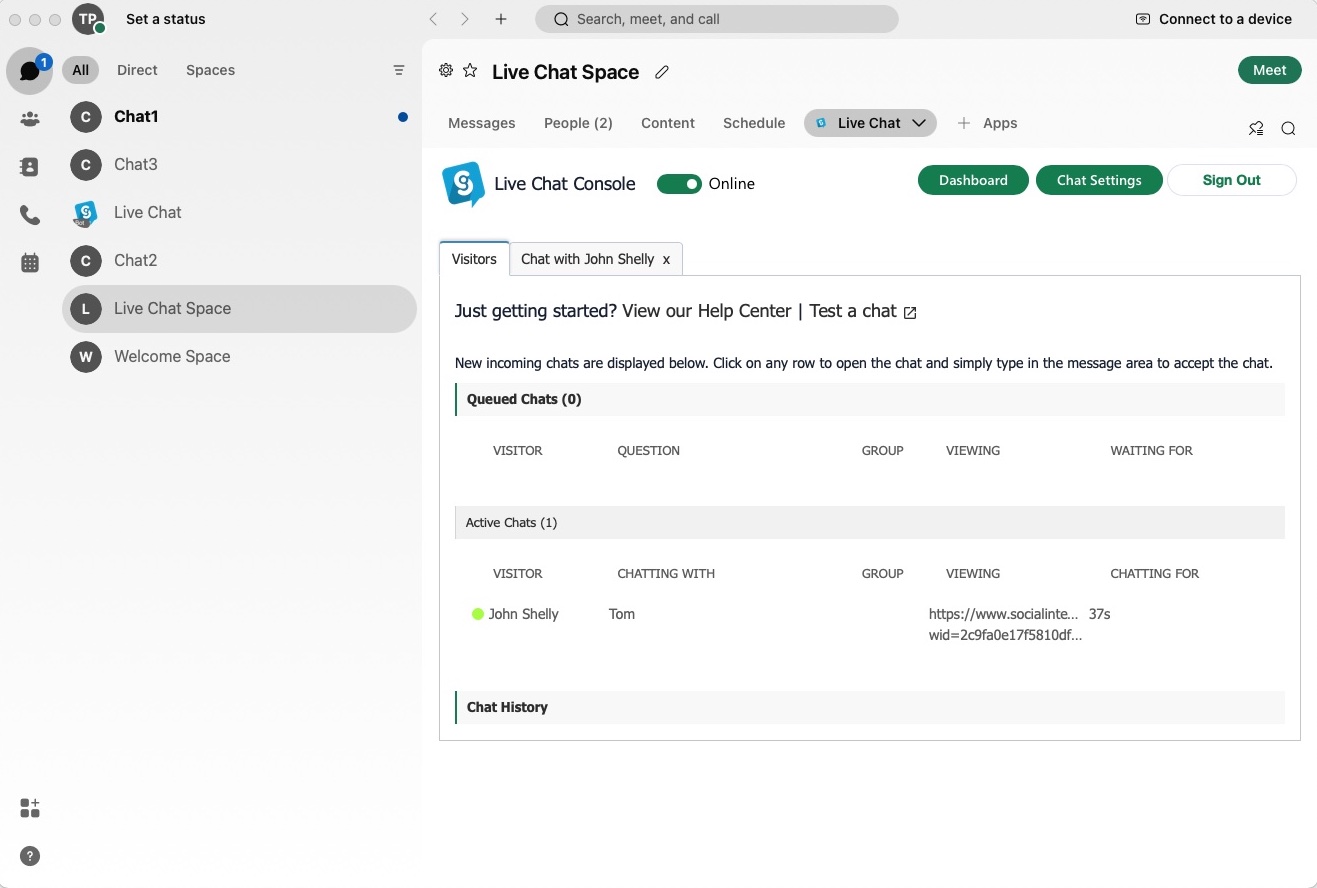Open the Contacts icon in the sidebar

(x=29, y=167)
